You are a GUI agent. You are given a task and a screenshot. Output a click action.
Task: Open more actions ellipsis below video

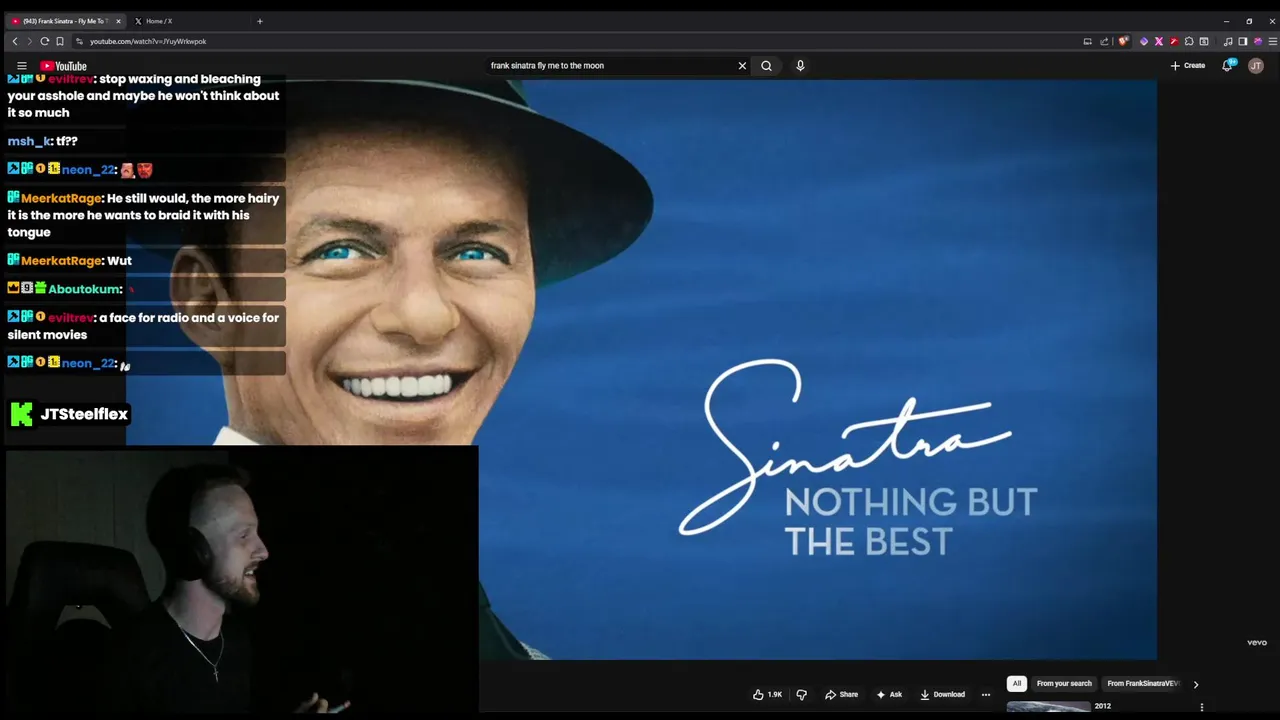(986, 695)
